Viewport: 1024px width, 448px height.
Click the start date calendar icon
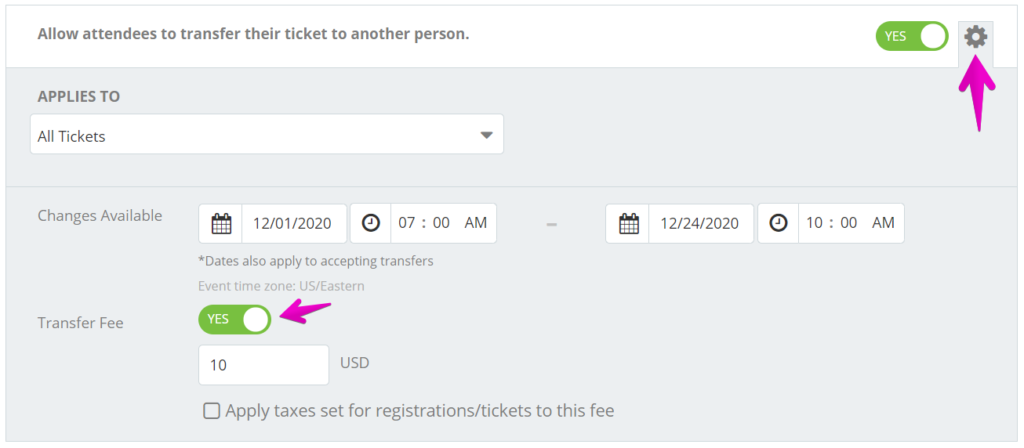coord(221,223)
